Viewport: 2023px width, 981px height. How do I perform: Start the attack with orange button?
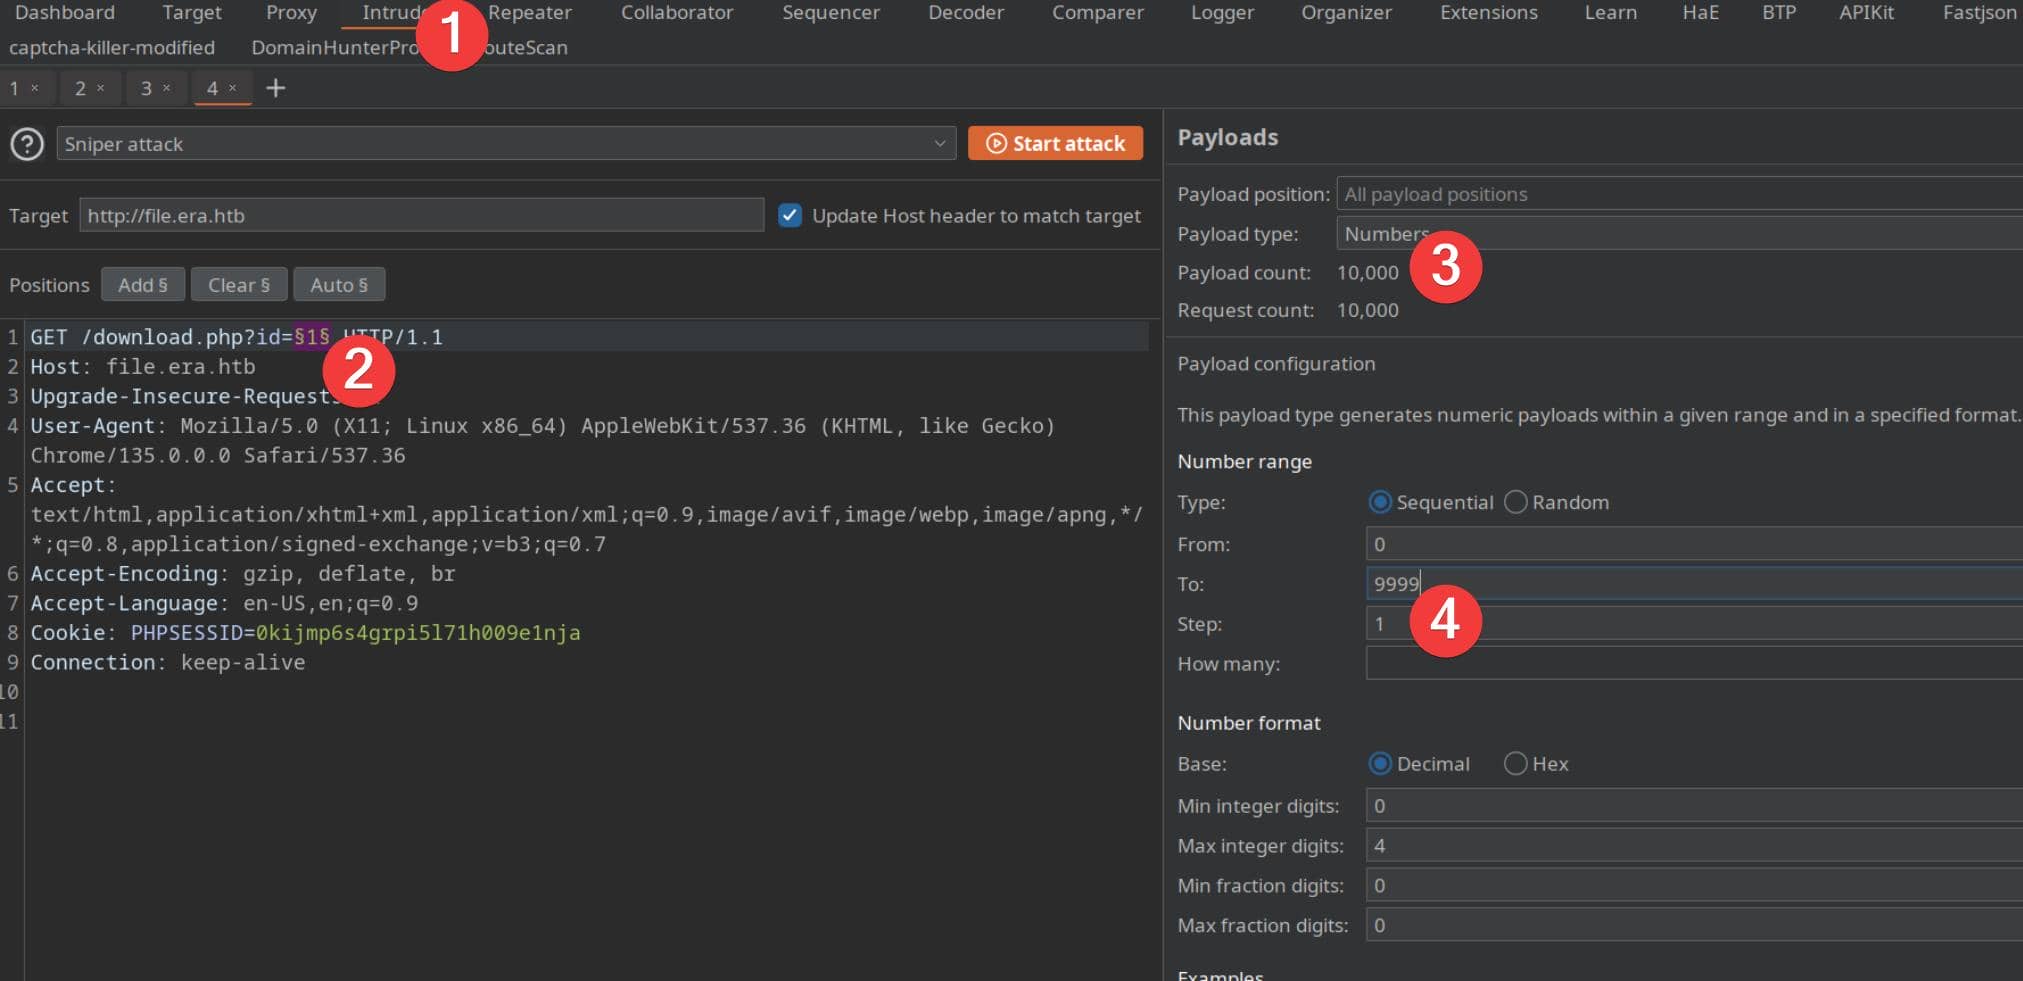coord(1055,143)
